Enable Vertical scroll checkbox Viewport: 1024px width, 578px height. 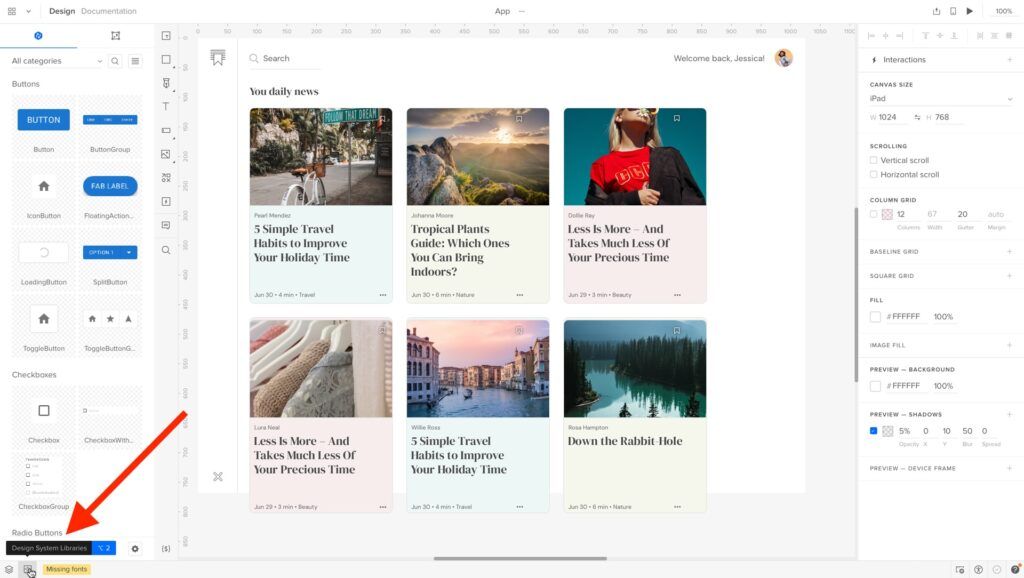point(874,160)
